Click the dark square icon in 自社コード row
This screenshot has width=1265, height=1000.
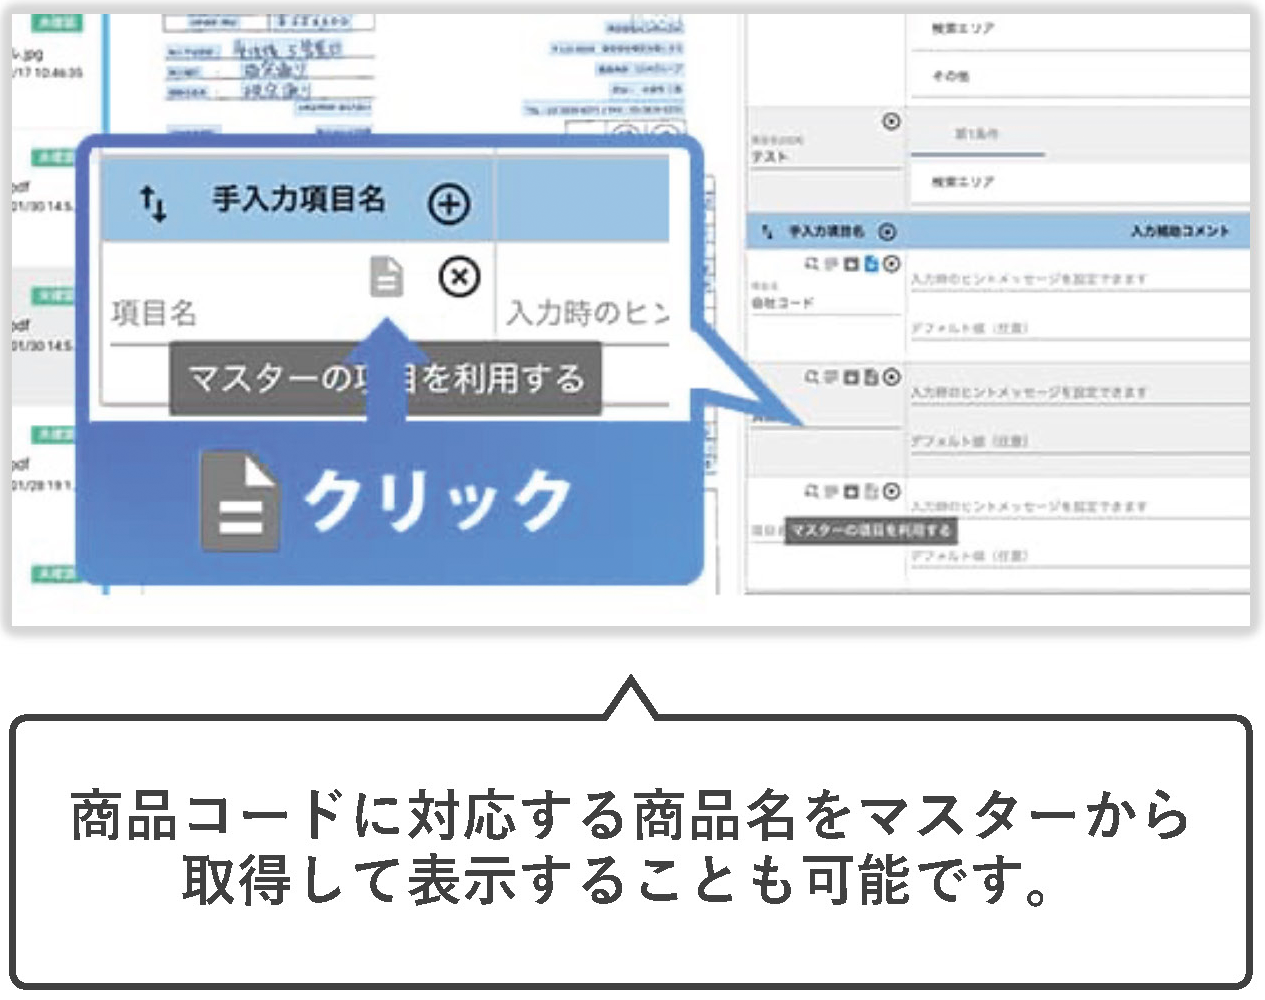tap(851, 265)
